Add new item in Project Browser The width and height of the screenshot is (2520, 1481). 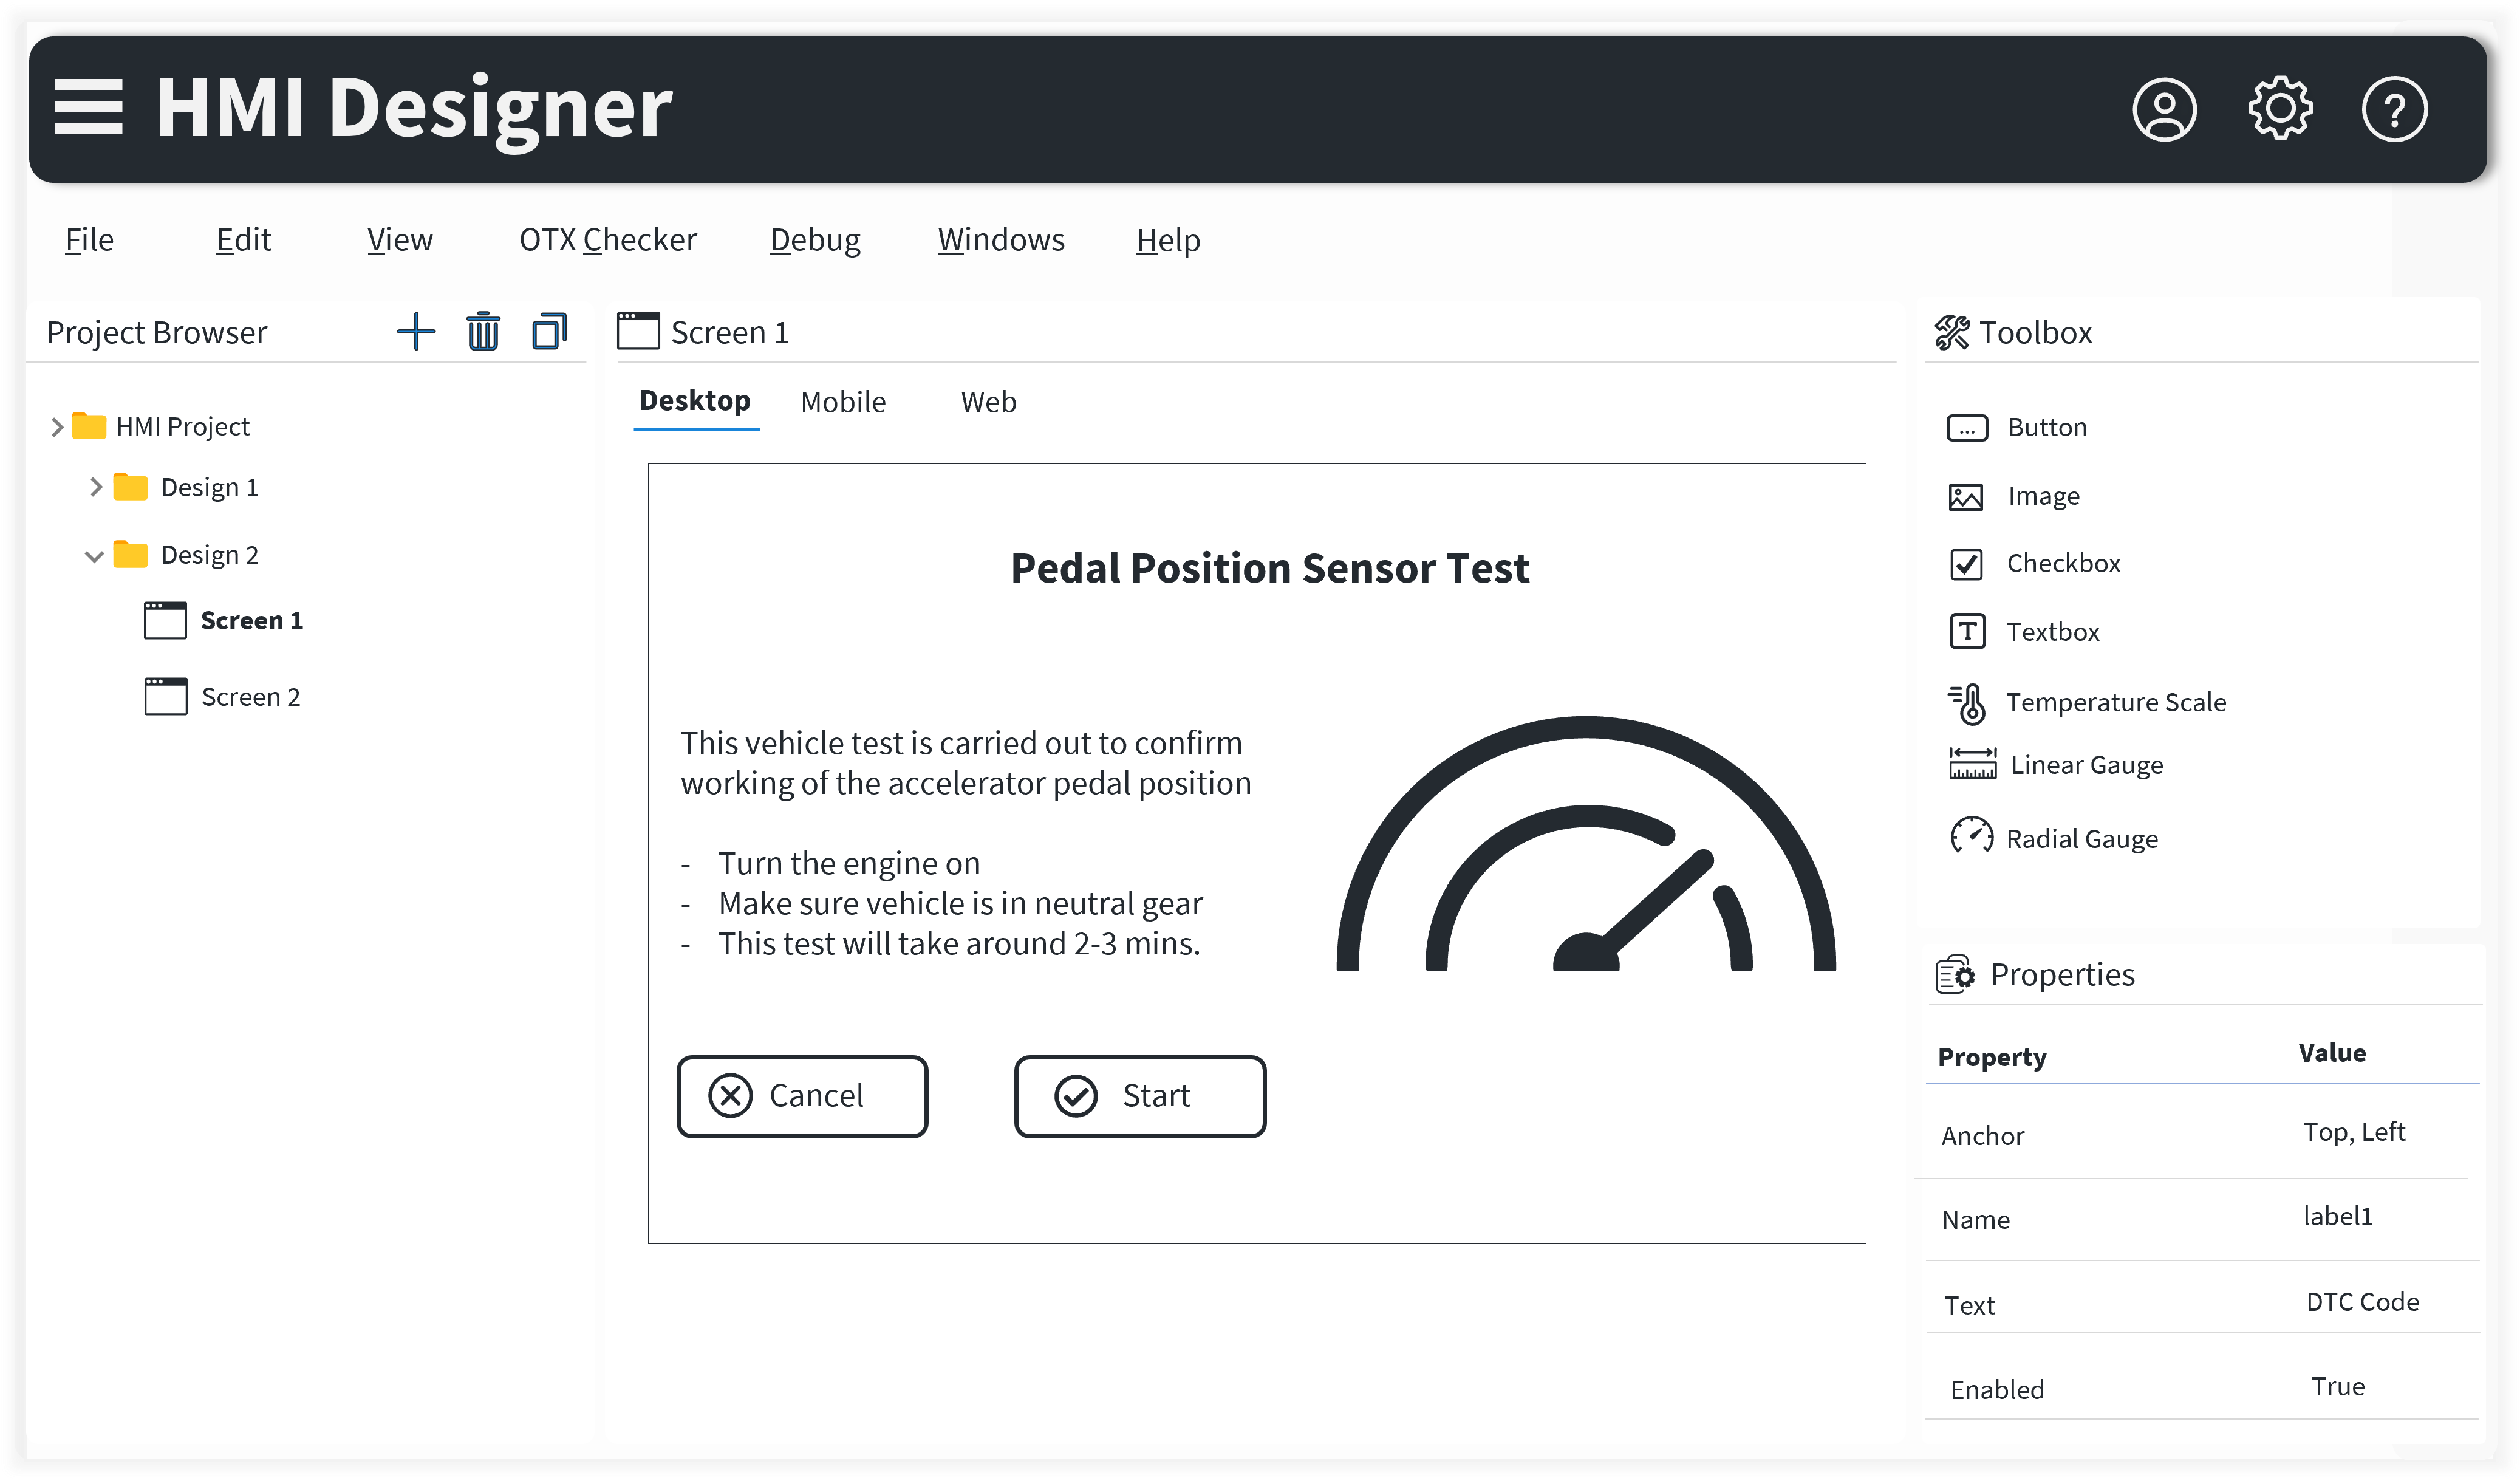(x=416, y=332)
